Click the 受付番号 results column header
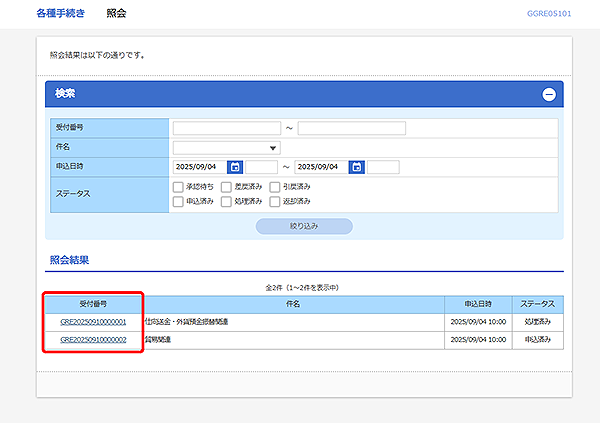The image size is (600, 423). tap(93, 304)
